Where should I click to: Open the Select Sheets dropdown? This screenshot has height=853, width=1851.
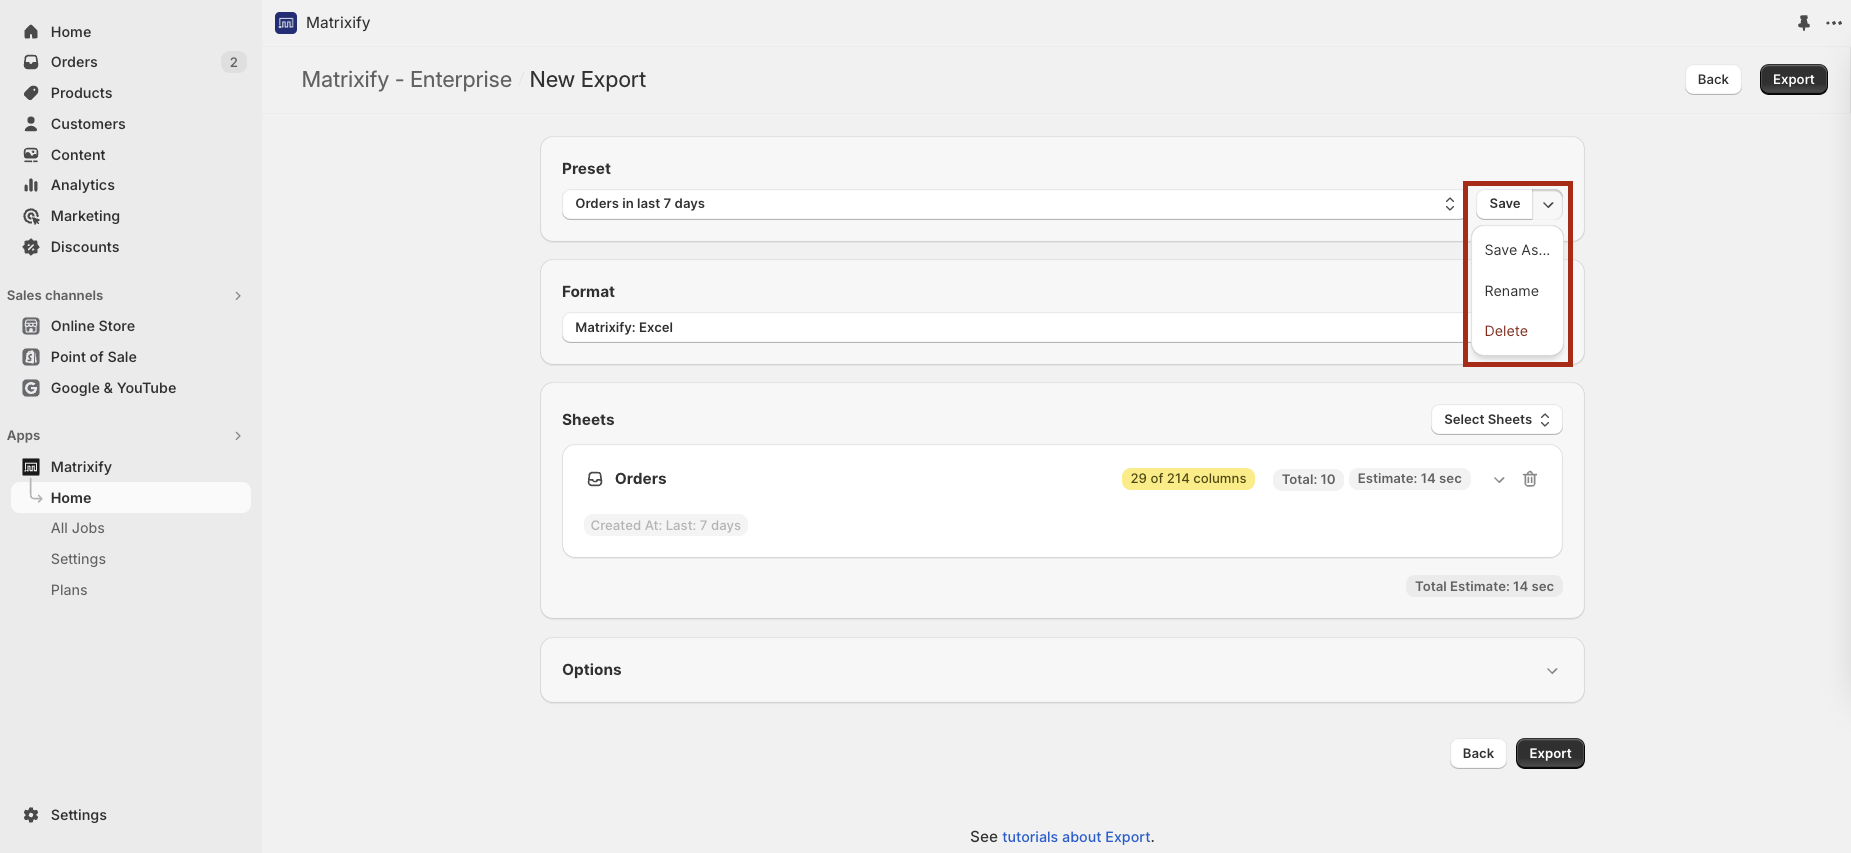1496,420
